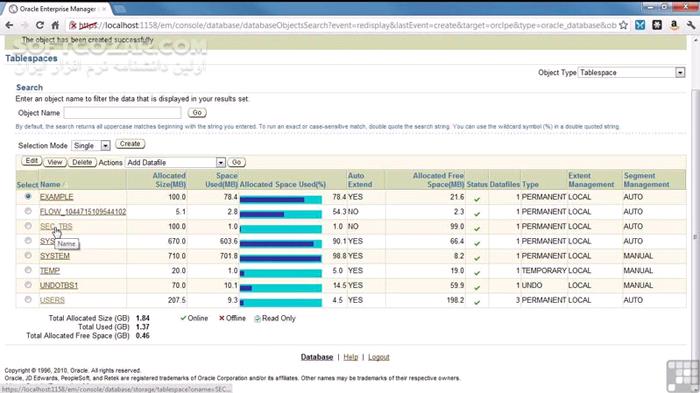Select the USERS tablespace radio button
This screenshot has width=700, height=393.
point(28,300)
